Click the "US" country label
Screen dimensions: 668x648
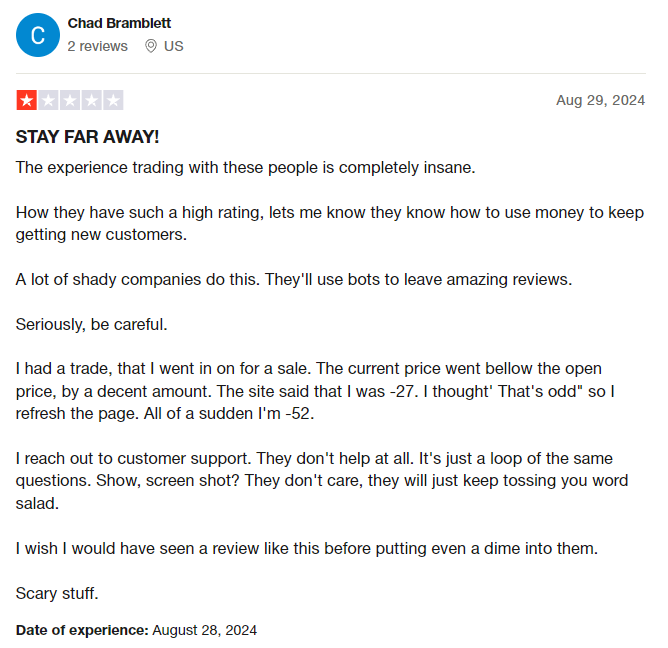click(x=174, y=46)
